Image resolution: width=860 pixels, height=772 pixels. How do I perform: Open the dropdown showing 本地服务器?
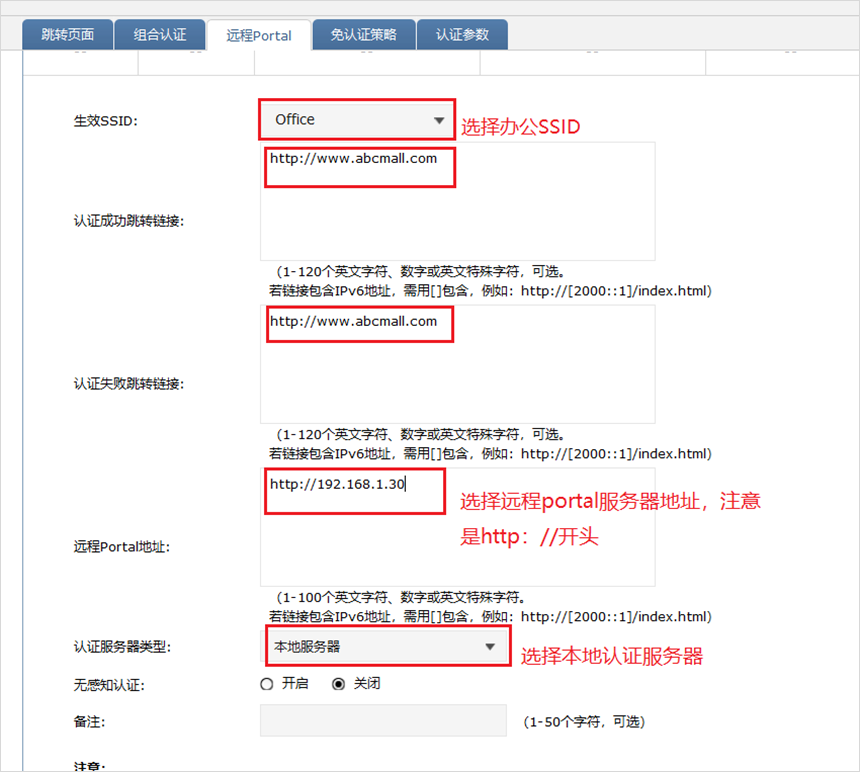384,647
